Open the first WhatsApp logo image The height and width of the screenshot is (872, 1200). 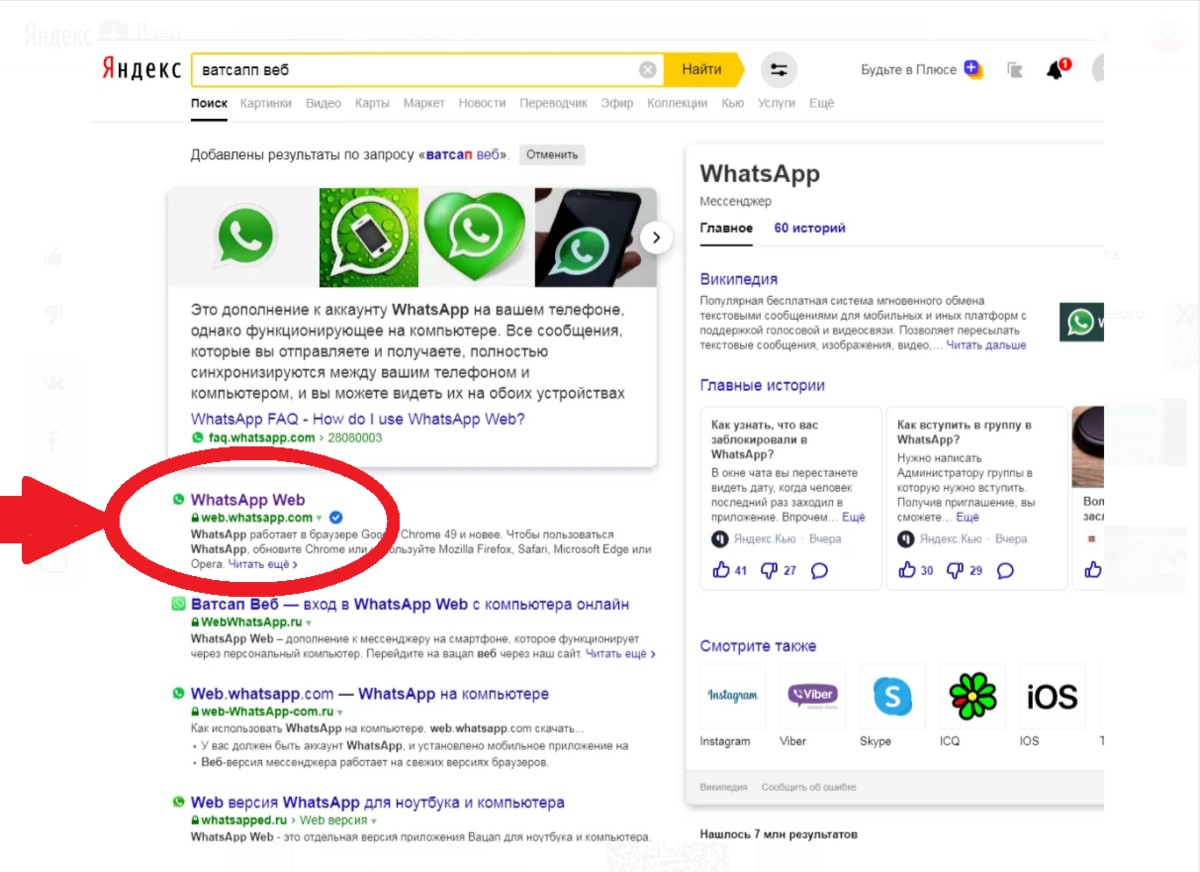(244, 238)
